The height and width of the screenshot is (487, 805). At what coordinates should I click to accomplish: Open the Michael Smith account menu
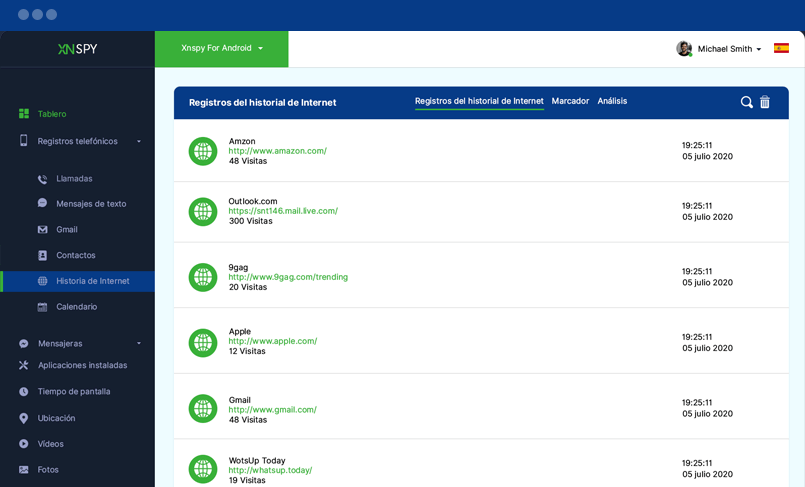point(729,49)
